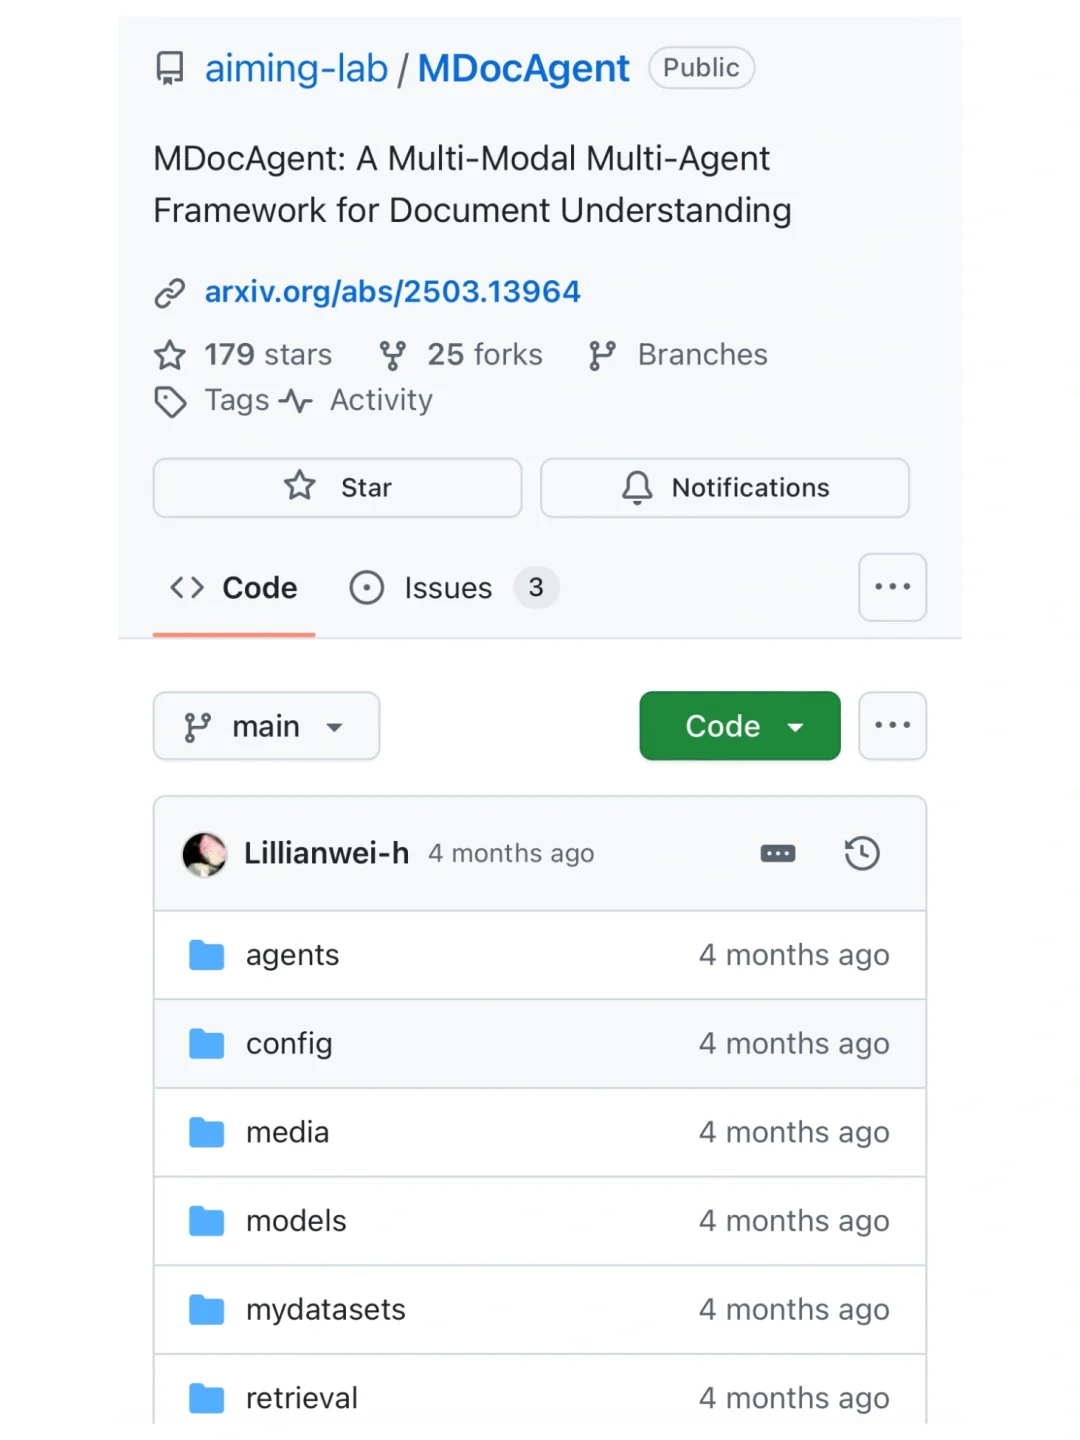Click the models folder icon
Screen dimensions: 1080x1440
207,1221
